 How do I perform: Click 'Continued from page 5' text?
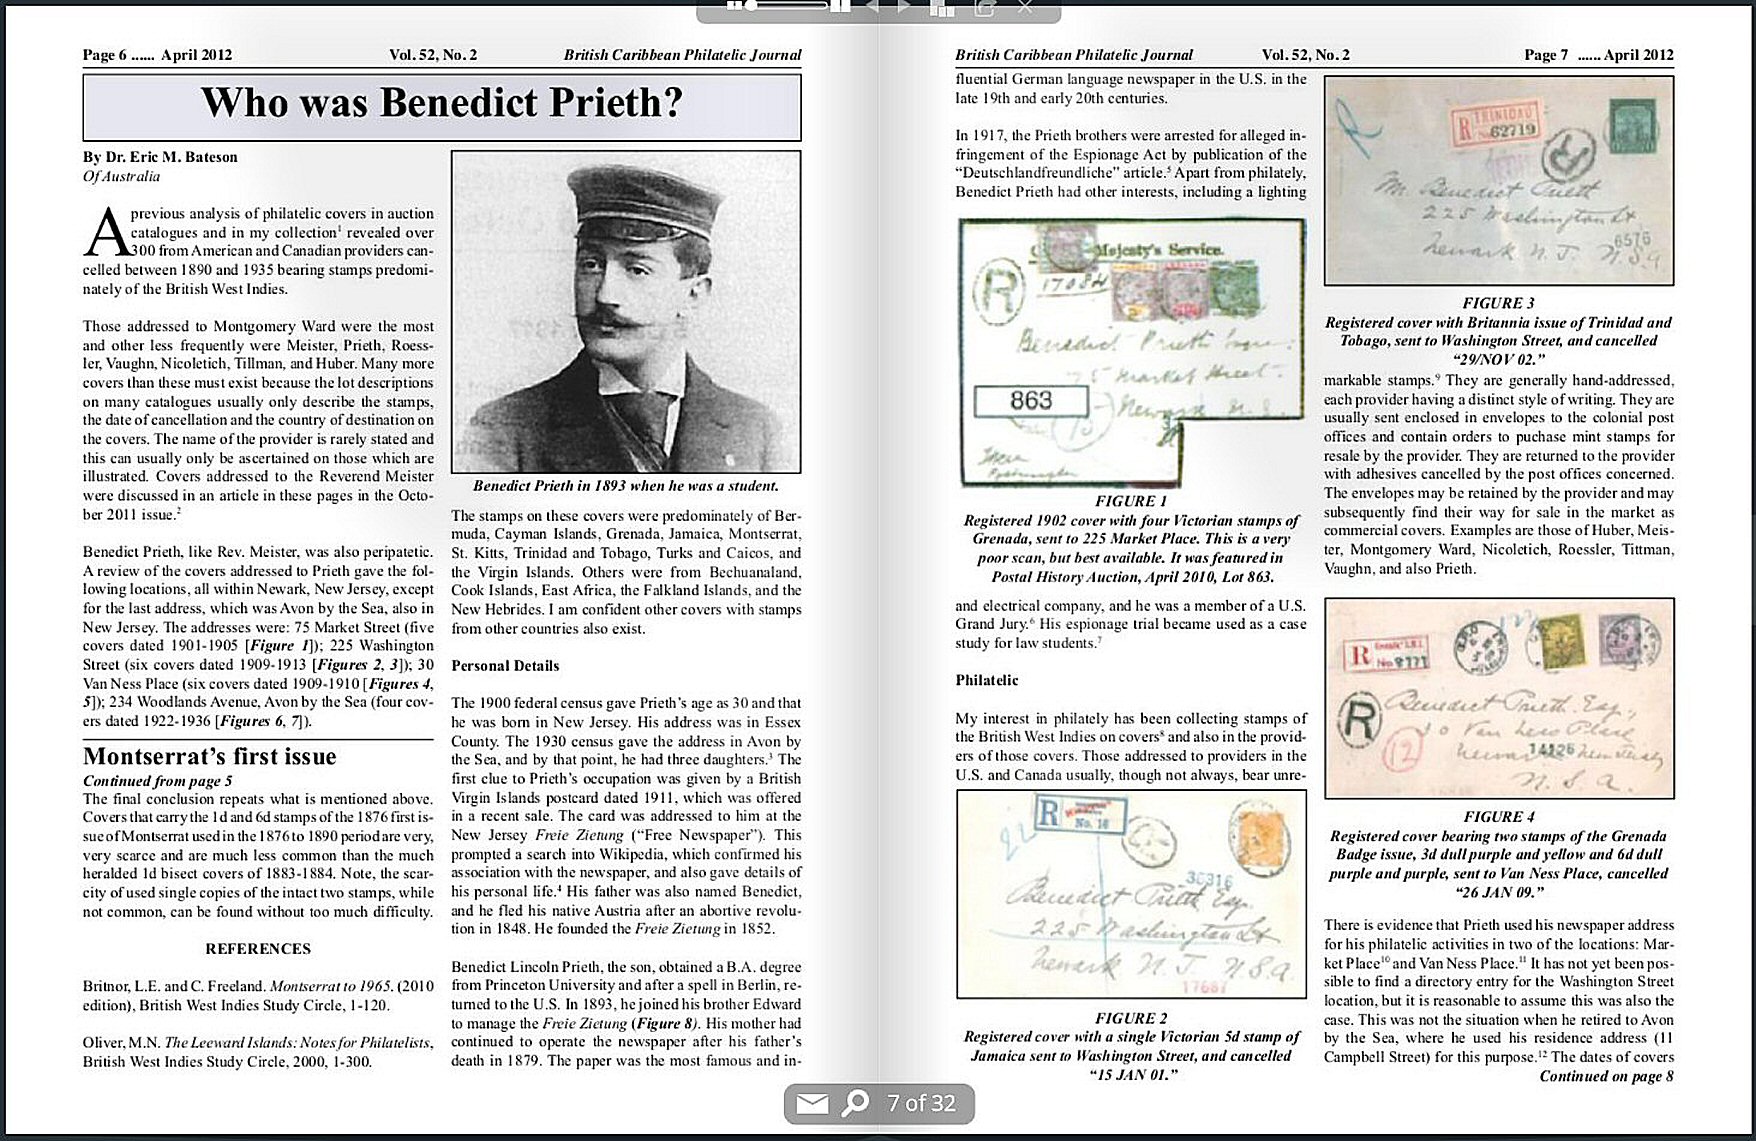[157, 781]
